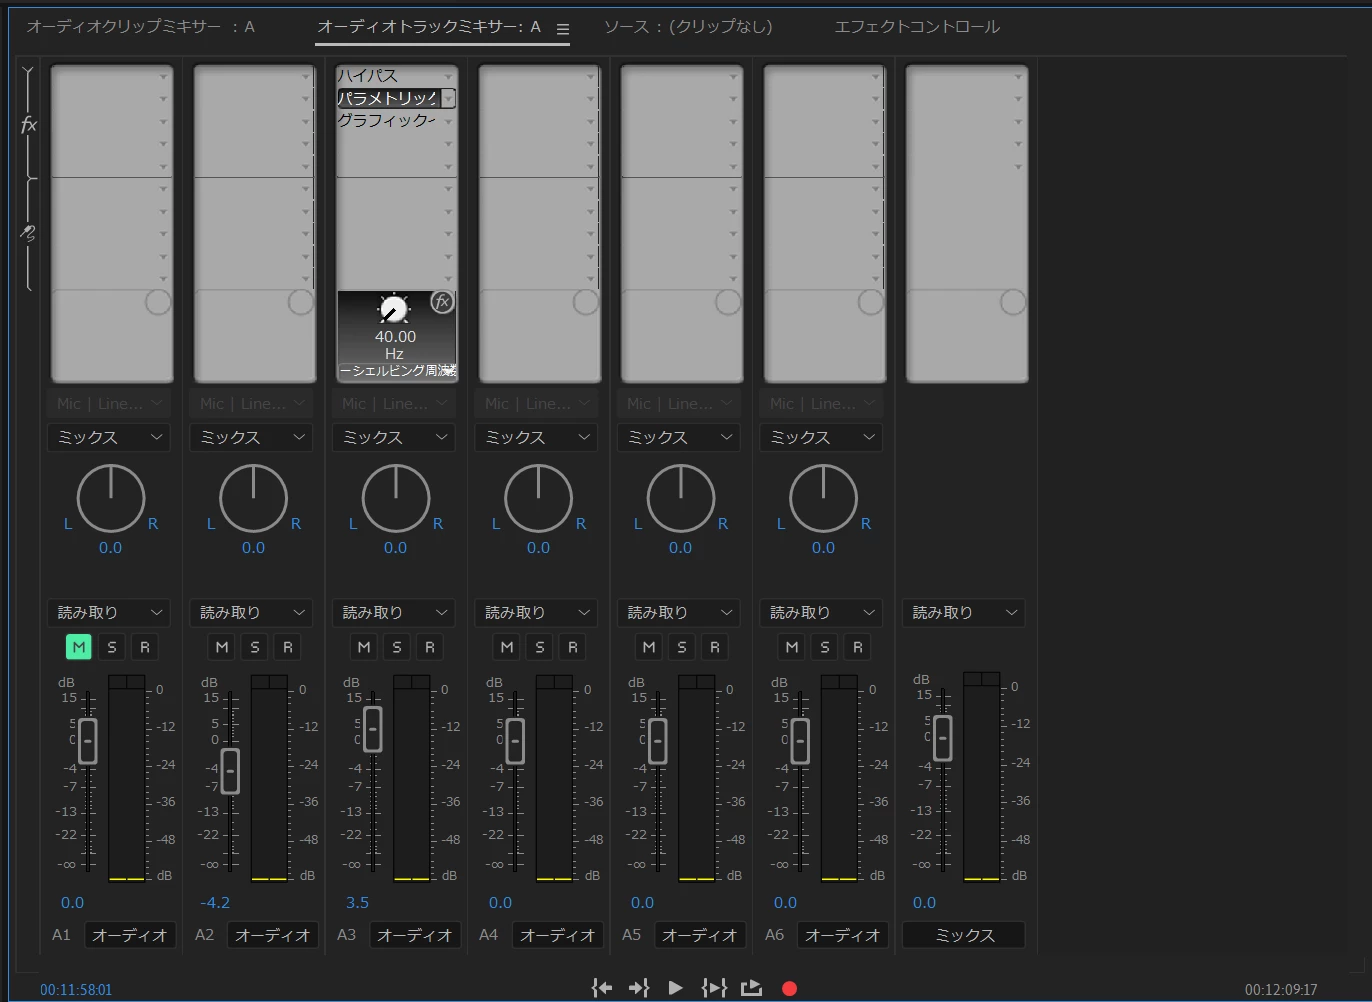The height and width of the screenshot is (1002, 1372).
Task: Mute track A2
Action: (222, 647)
